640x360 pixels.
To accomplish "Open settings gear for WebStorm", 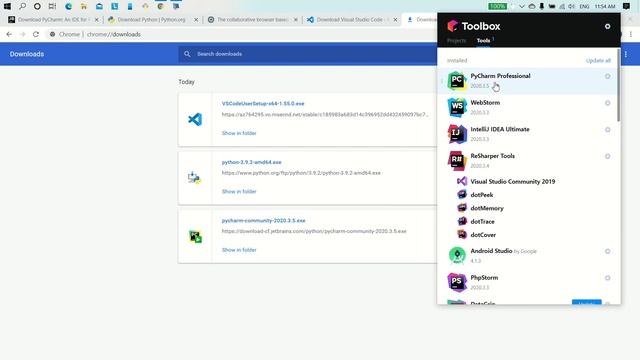I will [607, 103].
